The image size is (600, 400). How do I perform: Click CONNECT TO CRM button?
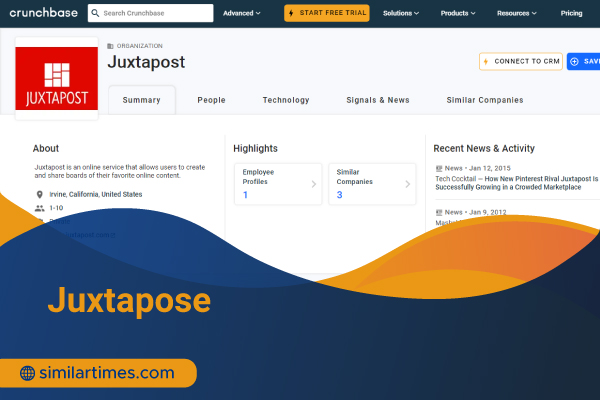(x=521, y=61)
